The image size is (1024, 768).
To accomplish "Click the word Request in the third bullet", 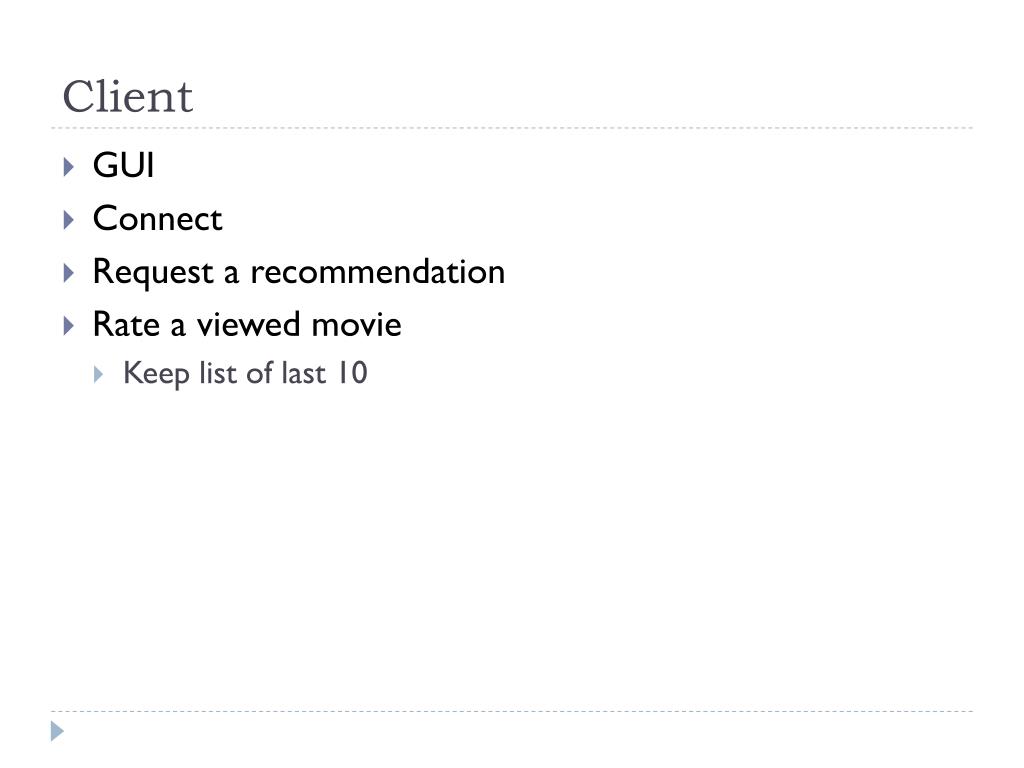I will pos(153,272).
